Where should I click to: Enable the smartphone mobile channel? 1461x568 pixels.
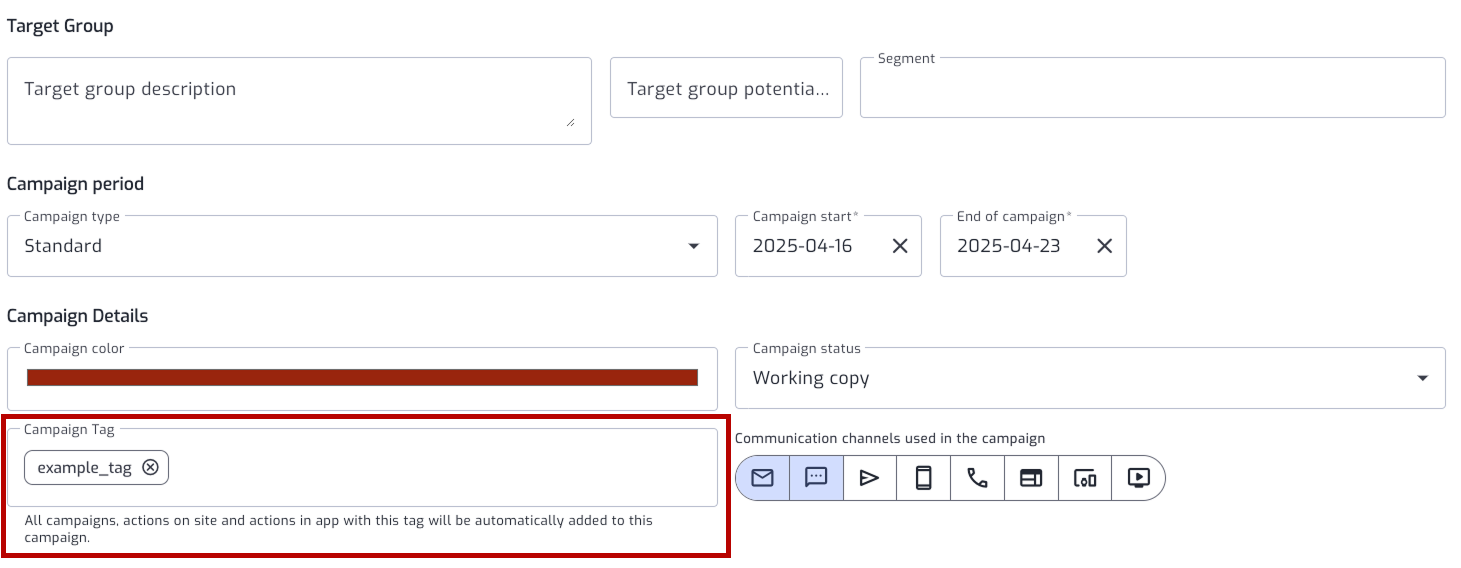(924, 478)
